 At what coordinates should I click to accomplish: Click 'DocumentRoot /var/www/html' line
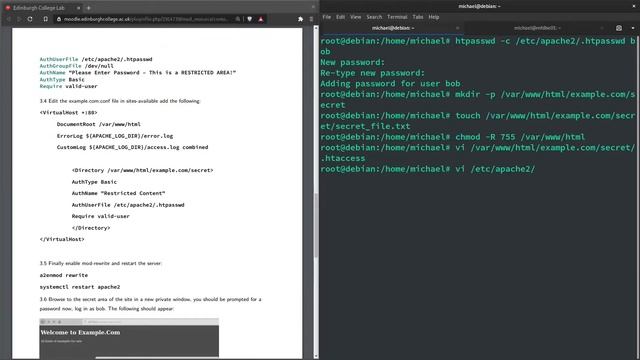coord(99,124)
